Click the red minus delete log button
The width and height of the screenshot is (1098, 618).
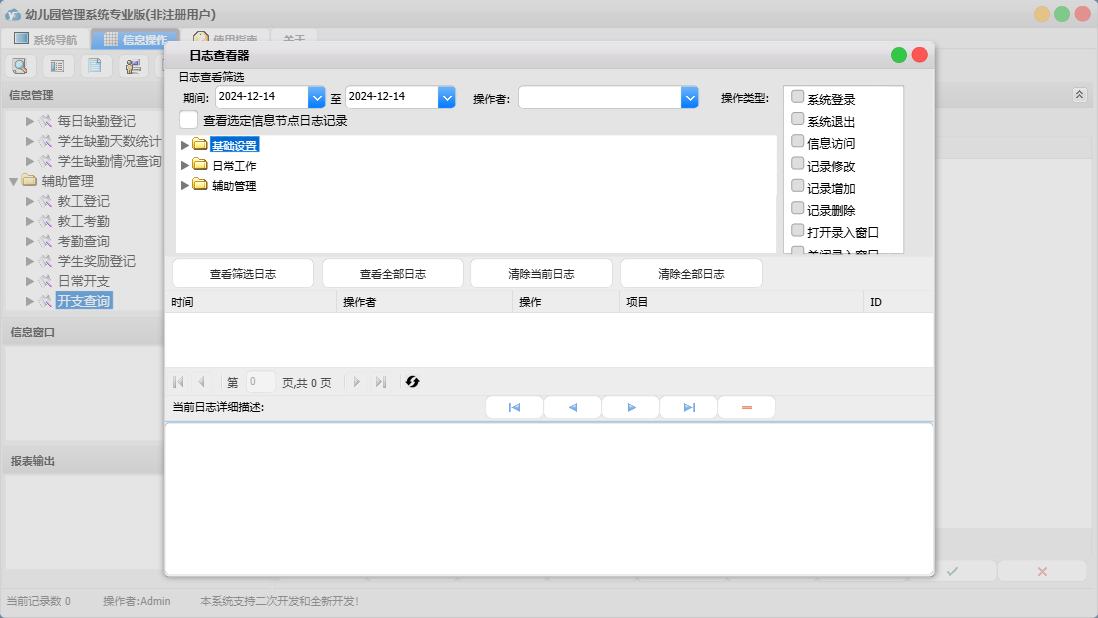(x=746, y=408)
